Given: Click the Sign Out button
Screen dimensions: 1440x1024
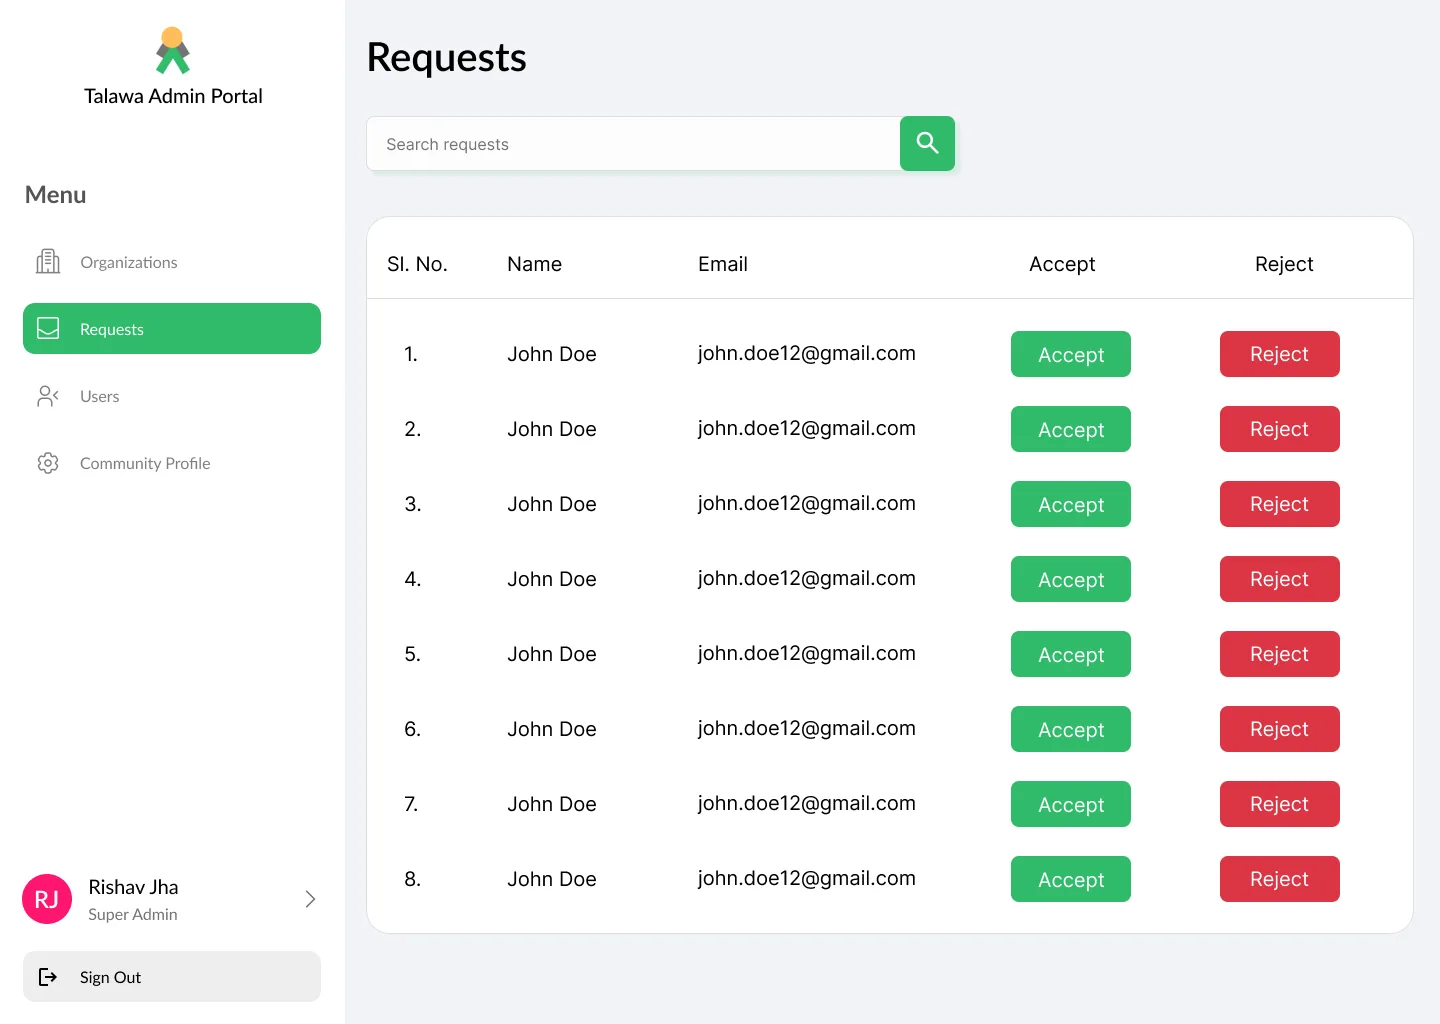Looking at the screenshot, I should [x=172, y=977].
